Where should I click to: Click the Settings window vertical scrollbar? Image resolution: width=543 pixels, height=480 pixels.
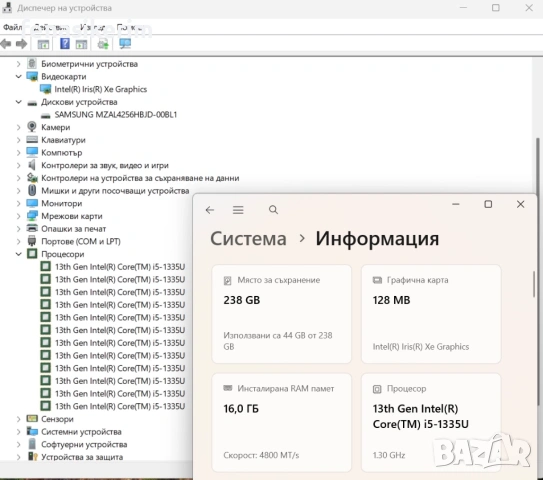[534, 284]
